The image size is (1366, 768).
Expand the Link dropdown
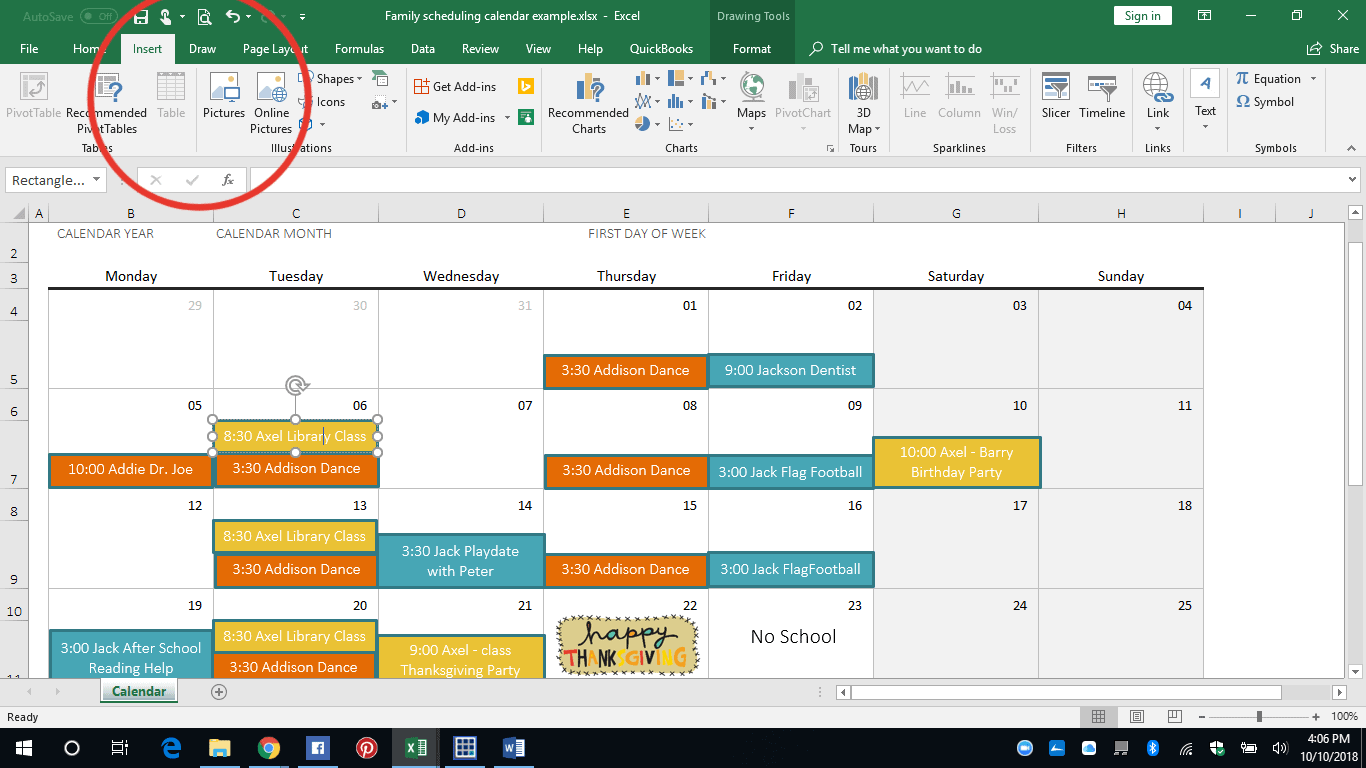(x=1158, y=127)
